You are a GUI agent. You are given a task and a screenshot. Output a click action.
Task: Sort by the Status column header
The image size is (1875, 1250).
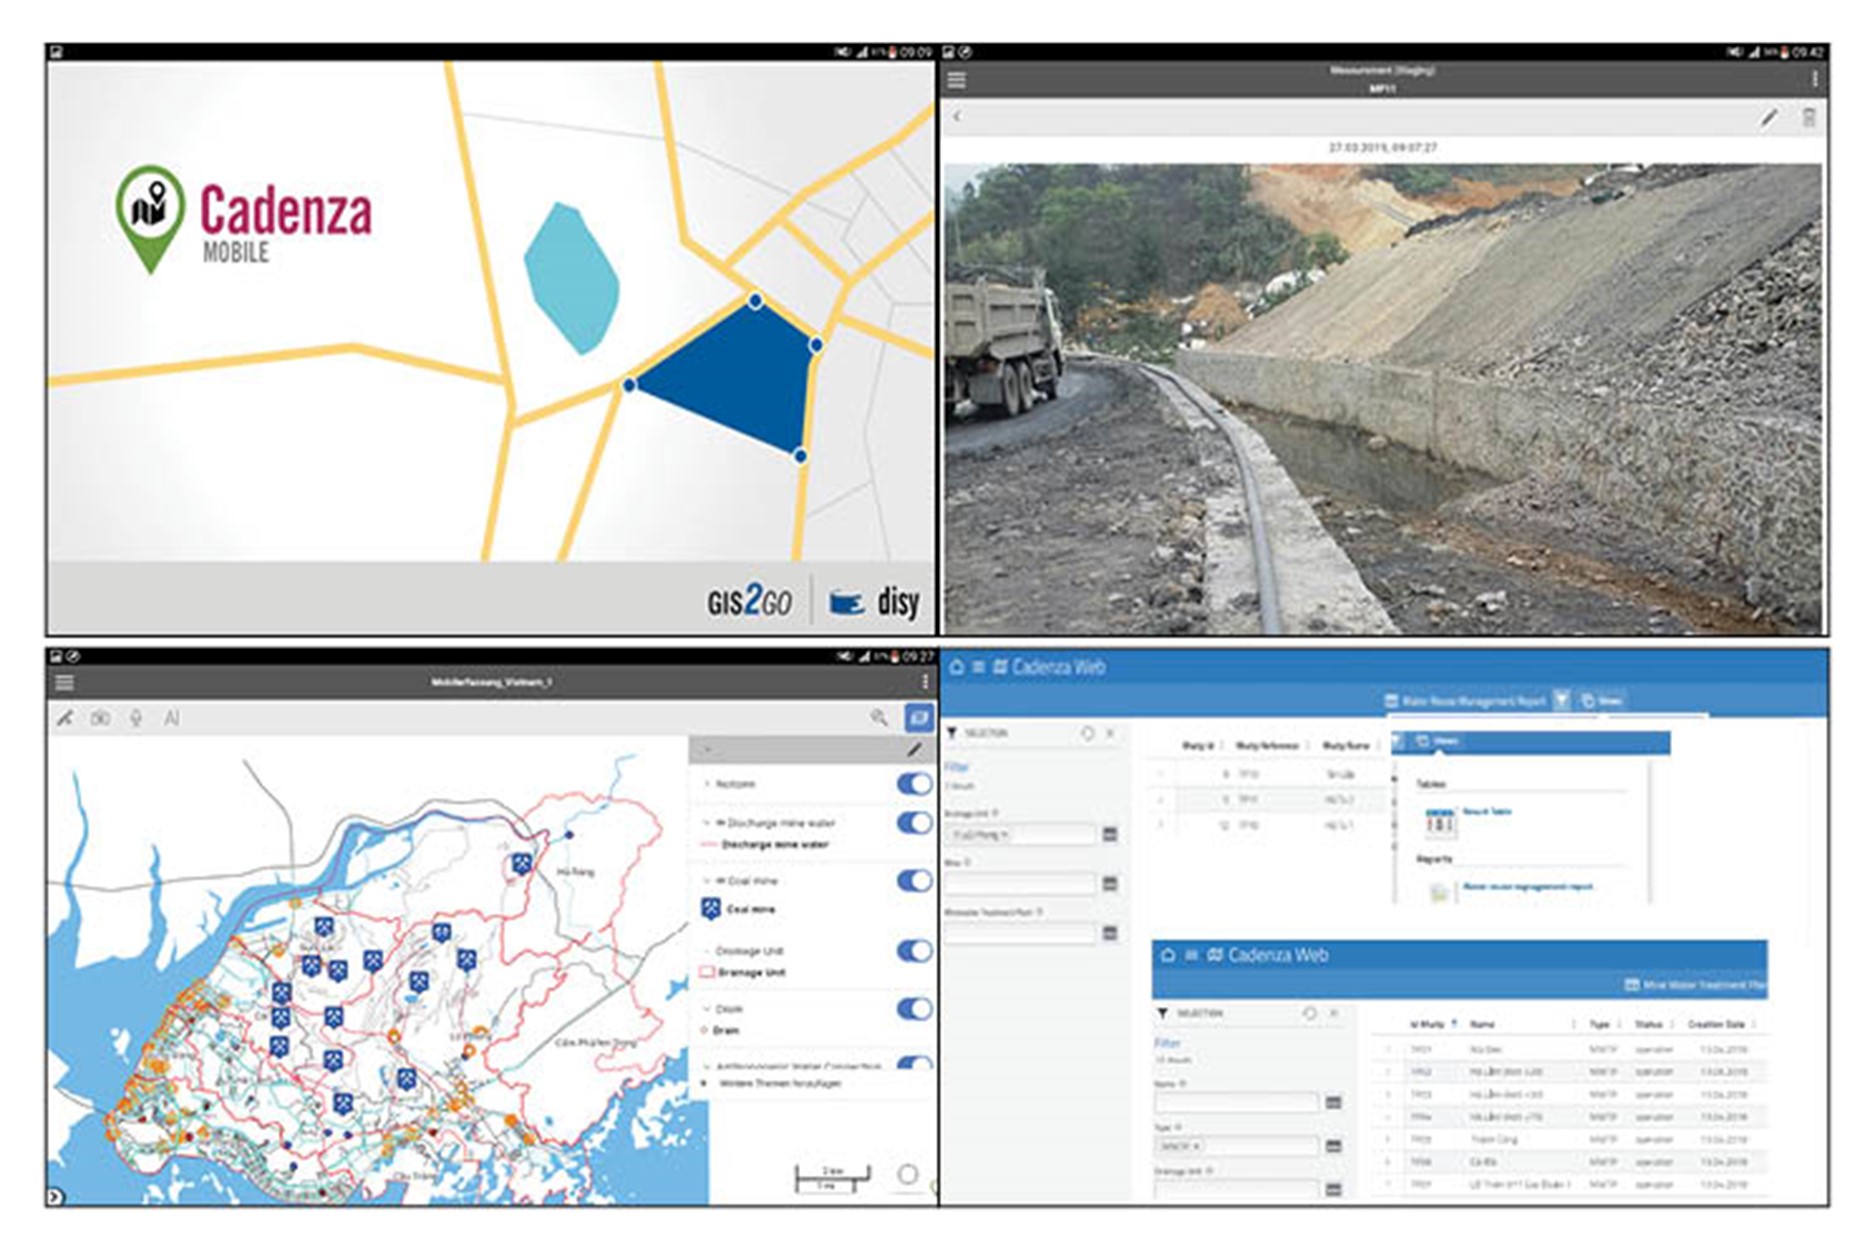tap(1648, 1024)
